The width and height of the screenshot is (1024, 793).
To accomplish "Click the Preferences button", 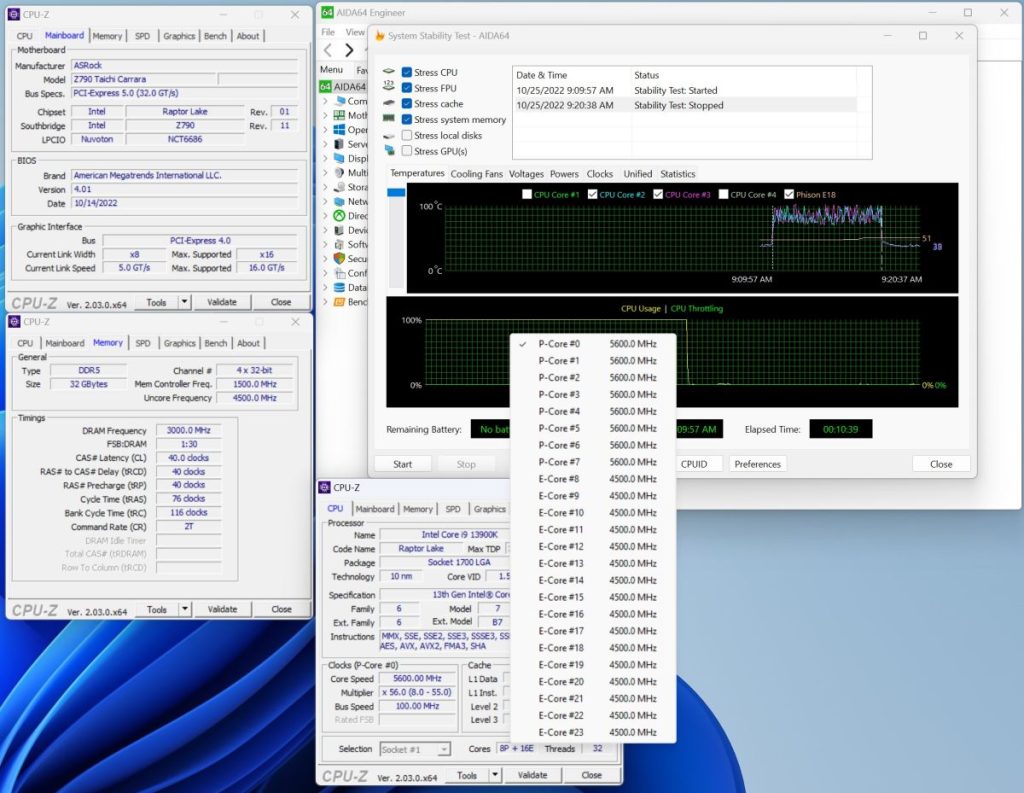I will pyautogui.click(x=758, y=464).
